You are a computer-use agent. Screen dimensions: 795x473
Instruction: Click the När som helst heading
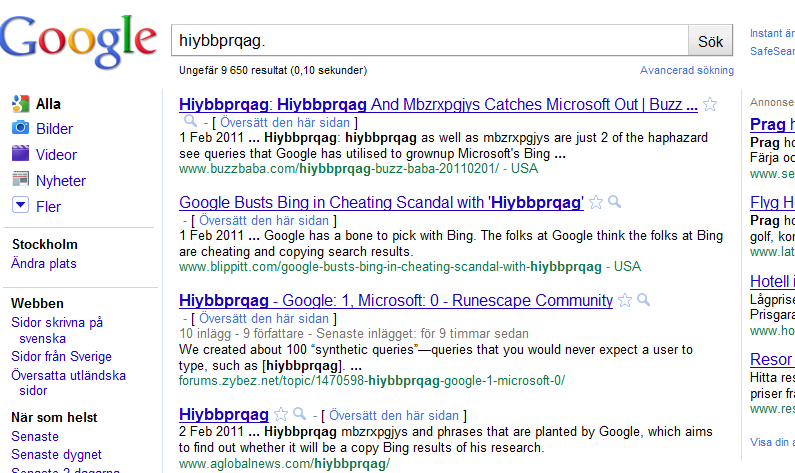(x=54, y=417)
